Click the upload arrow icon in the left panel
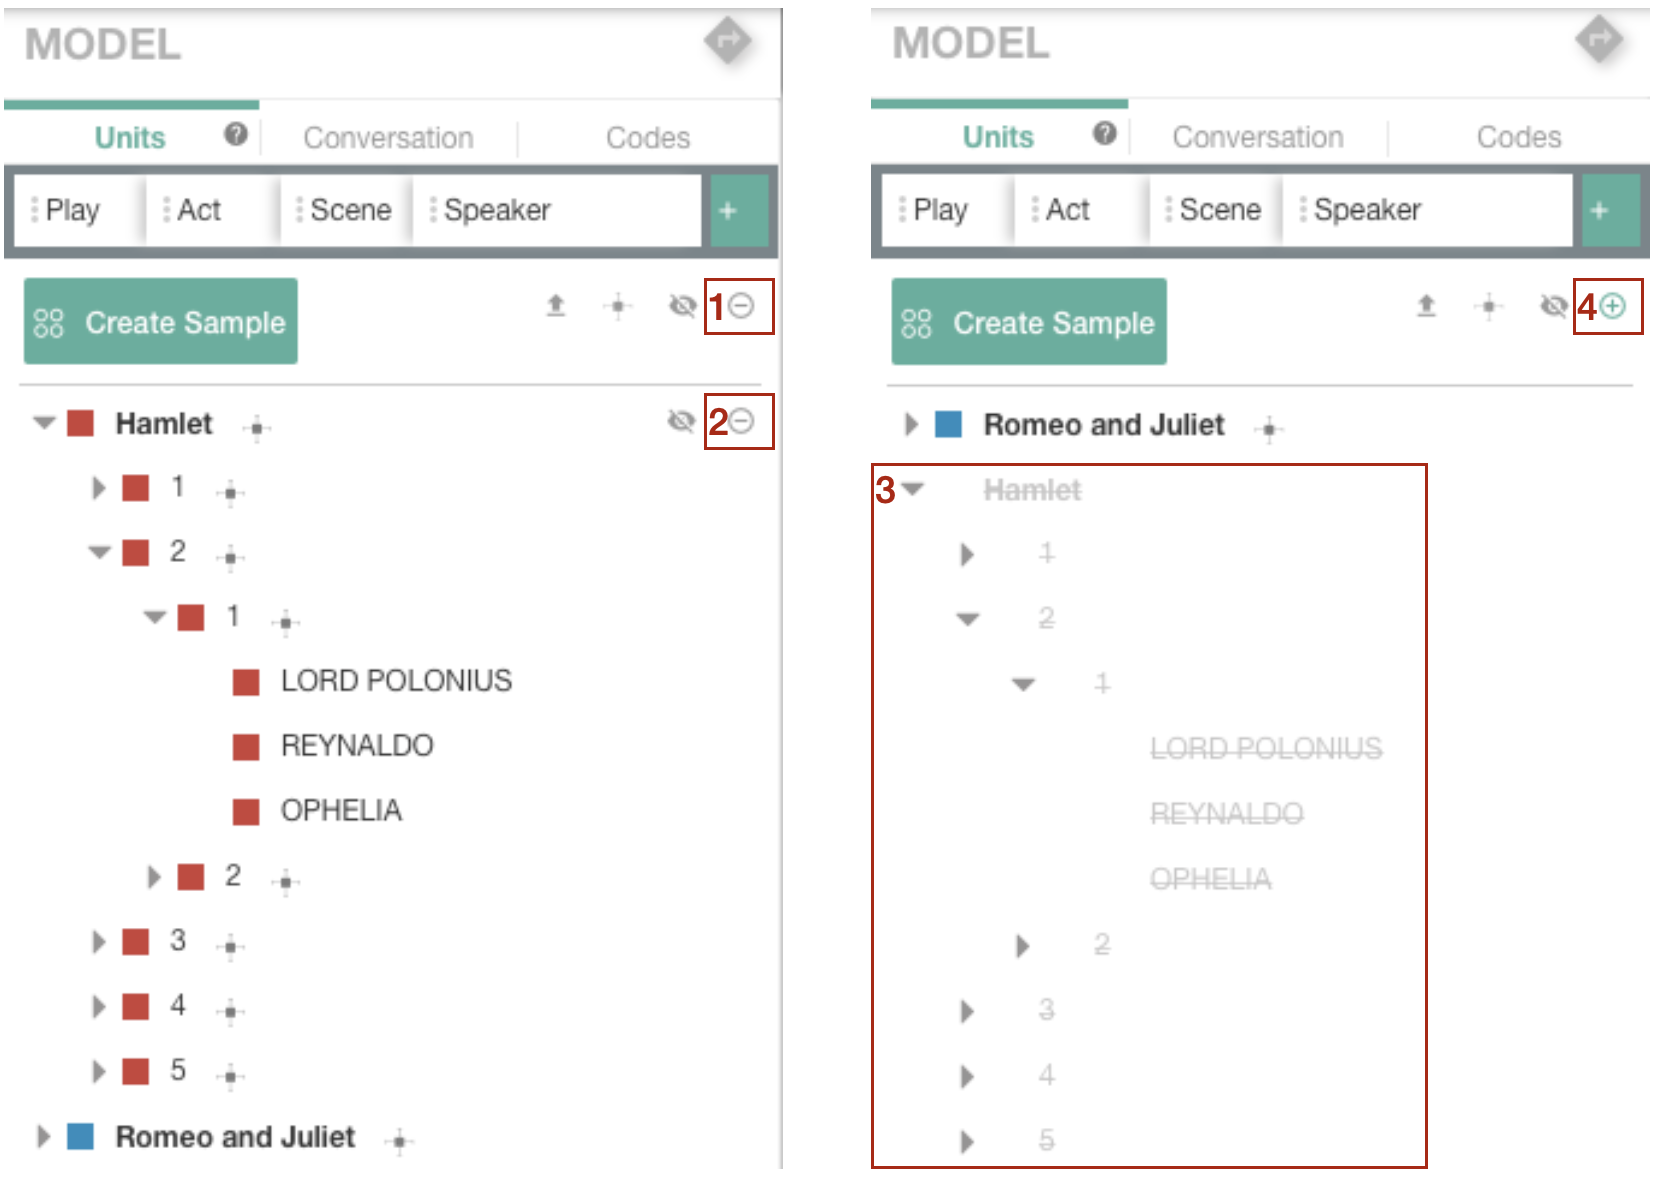The height and width of the screenshot is (1181, 1657). (556, 305)
